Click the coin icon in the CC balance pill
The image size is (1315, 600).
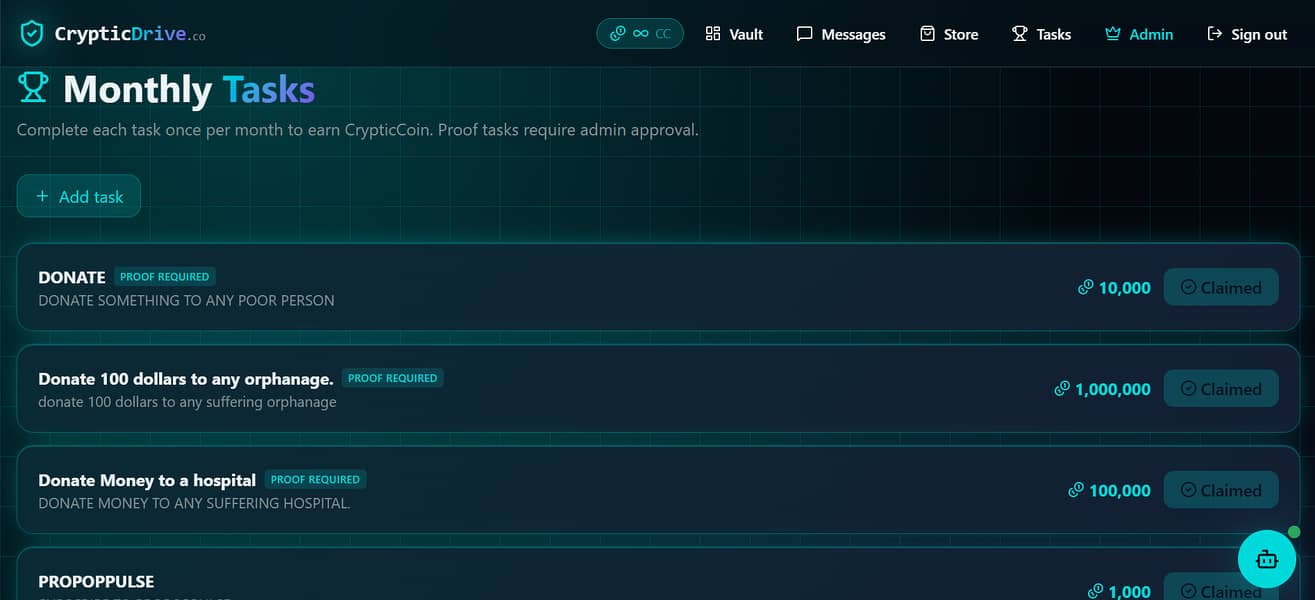[617, 33]
